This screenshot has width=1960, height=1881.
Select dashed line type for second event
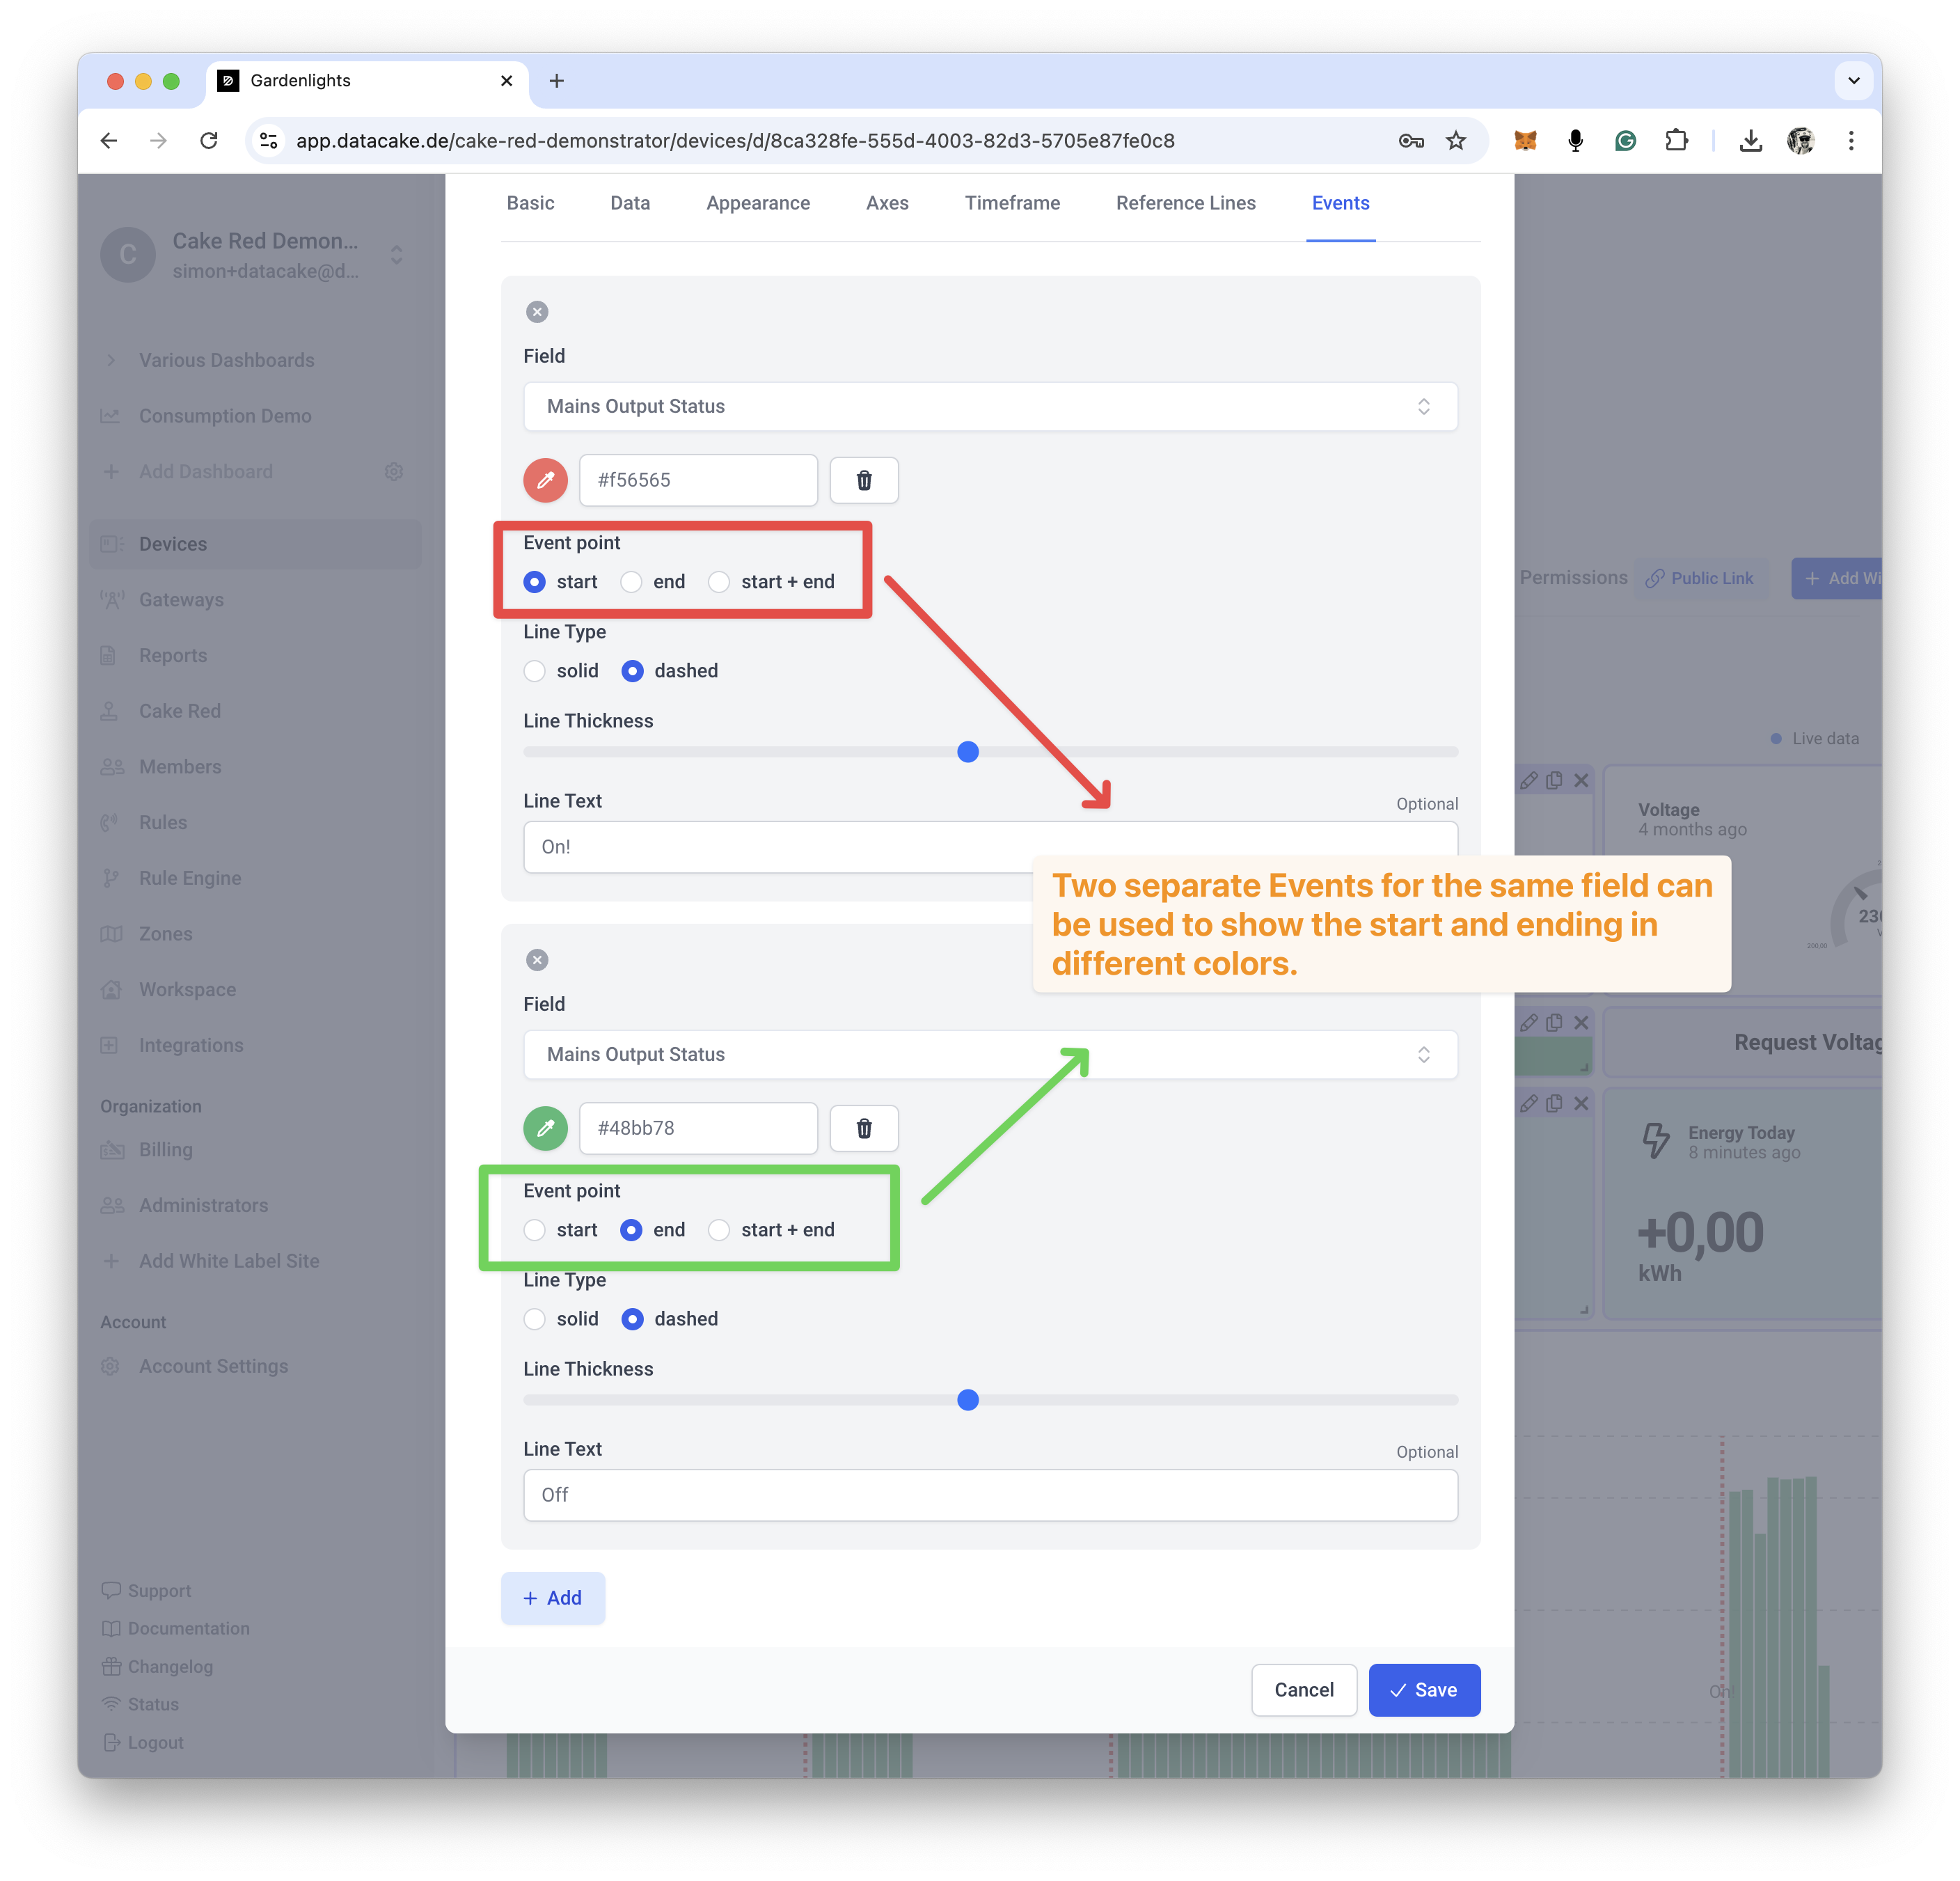tap(632, 1319)
